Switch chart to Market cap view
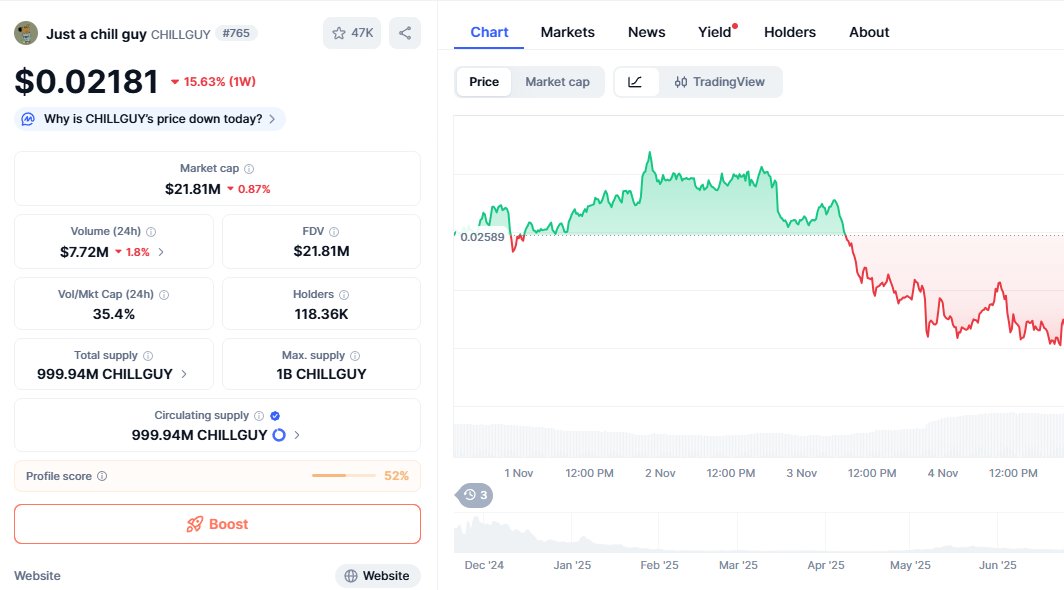Viewport: 1064px width, 590px height. click(x=557, y=82)
